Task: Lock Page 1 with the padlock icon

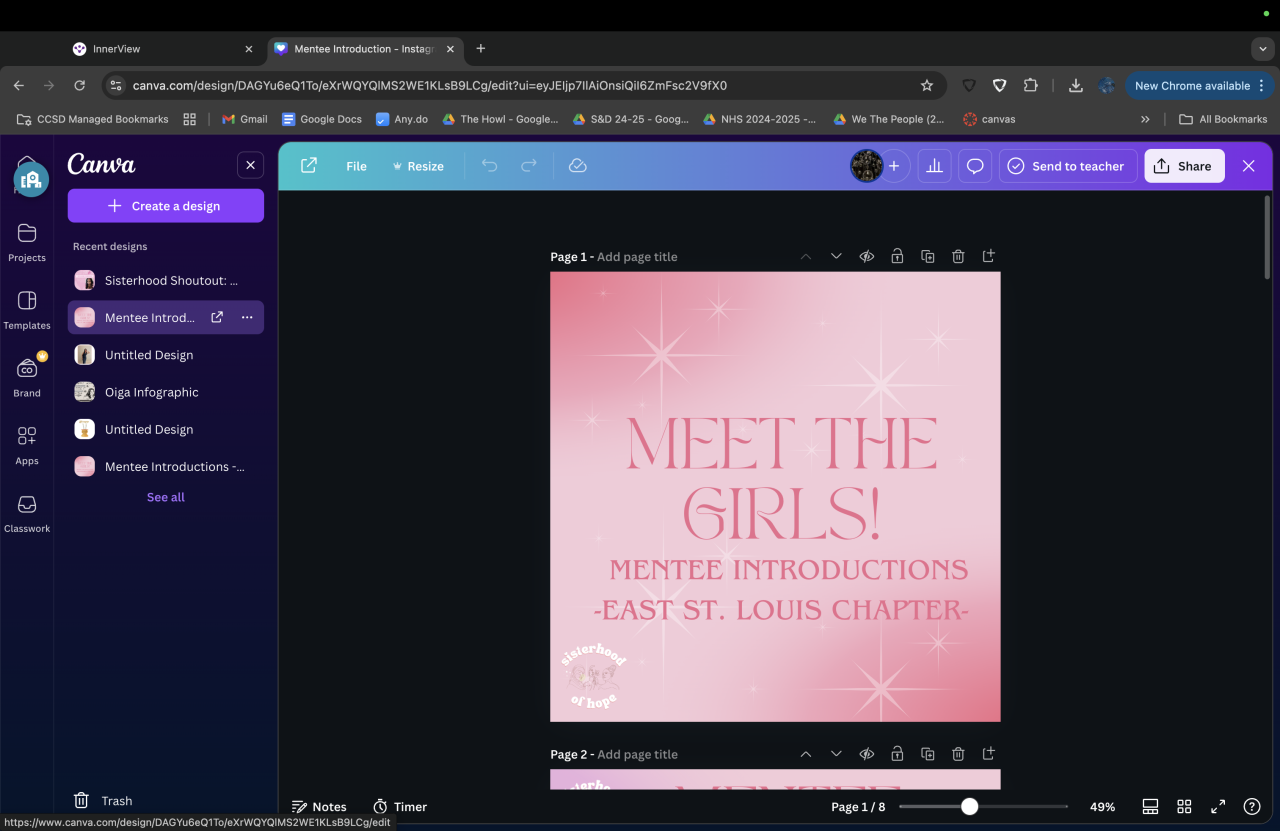Action: (x=897, y=257)
